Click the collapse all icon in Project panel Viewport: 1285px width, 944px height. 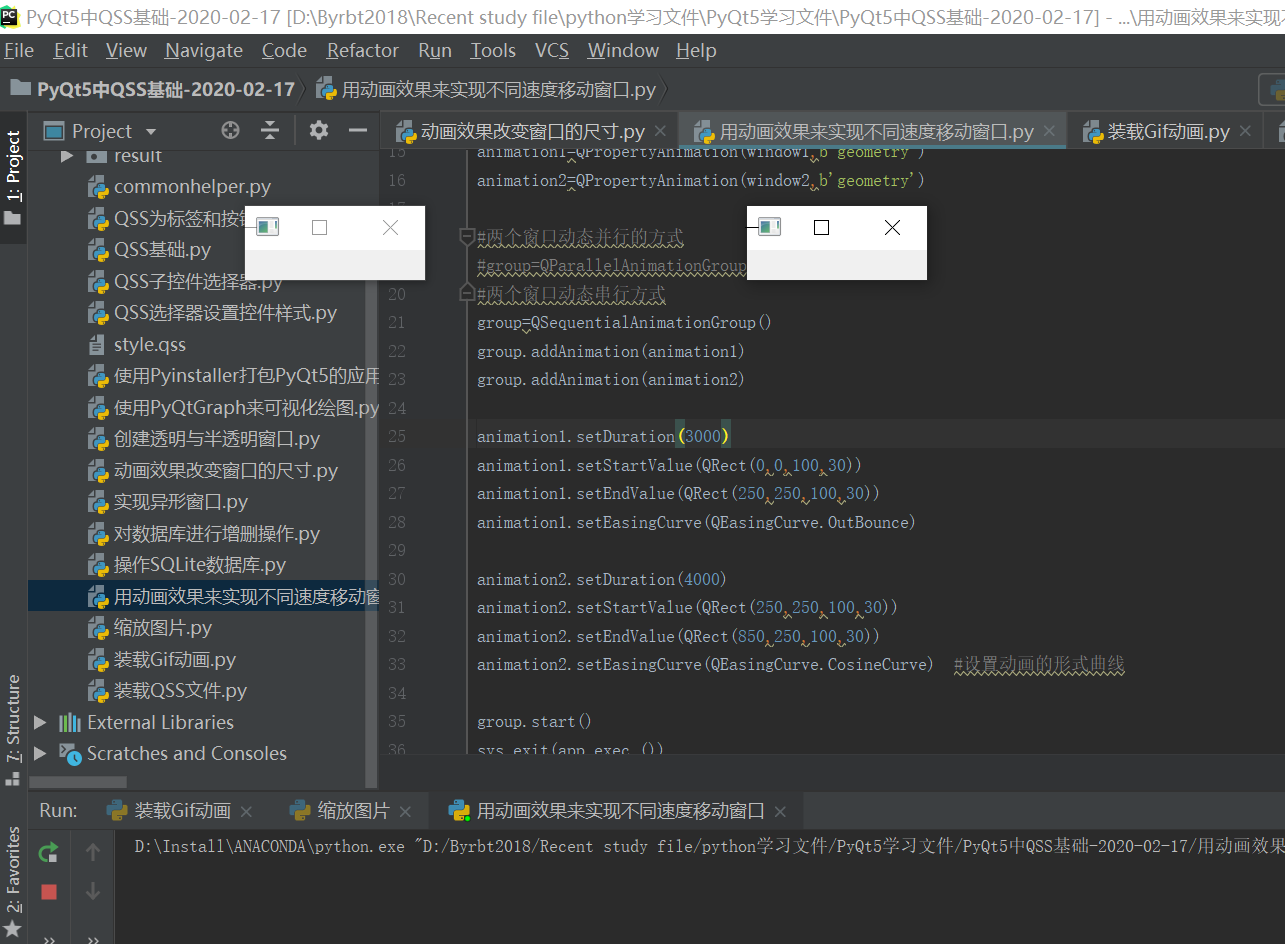[270, 130]
